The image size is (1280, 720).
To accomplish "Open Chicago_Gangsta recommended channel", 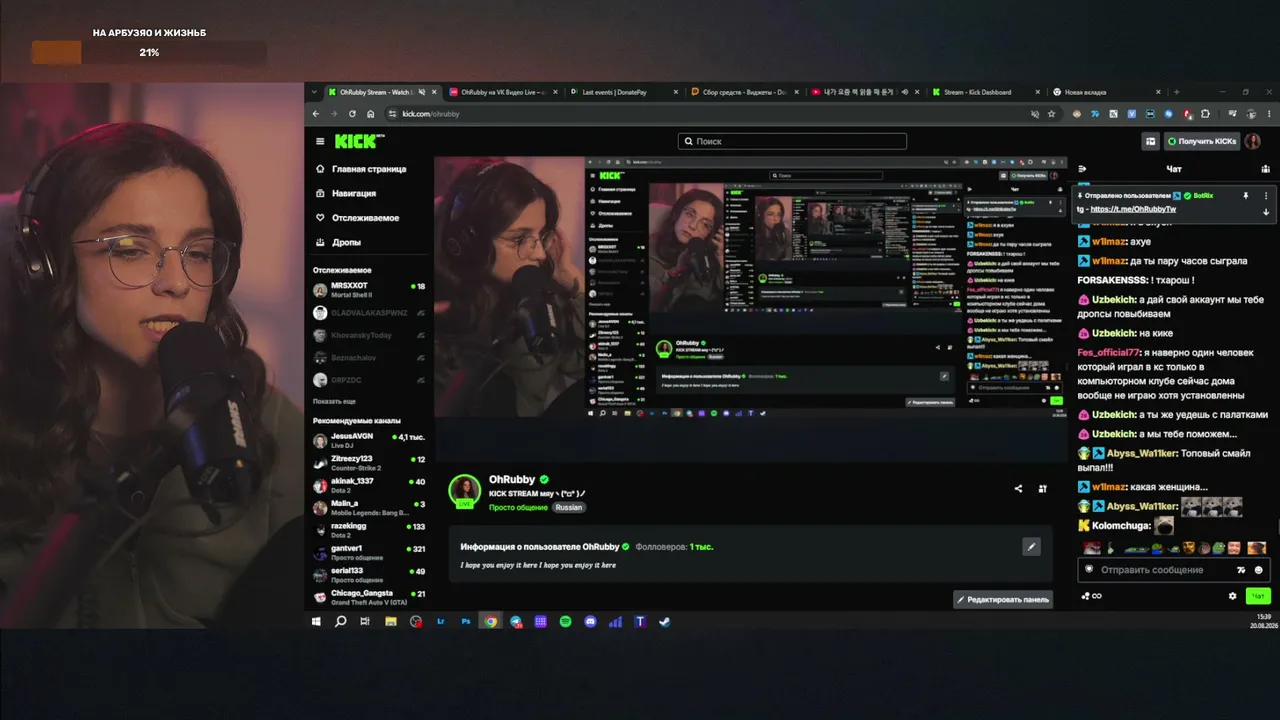I will 369,598.
